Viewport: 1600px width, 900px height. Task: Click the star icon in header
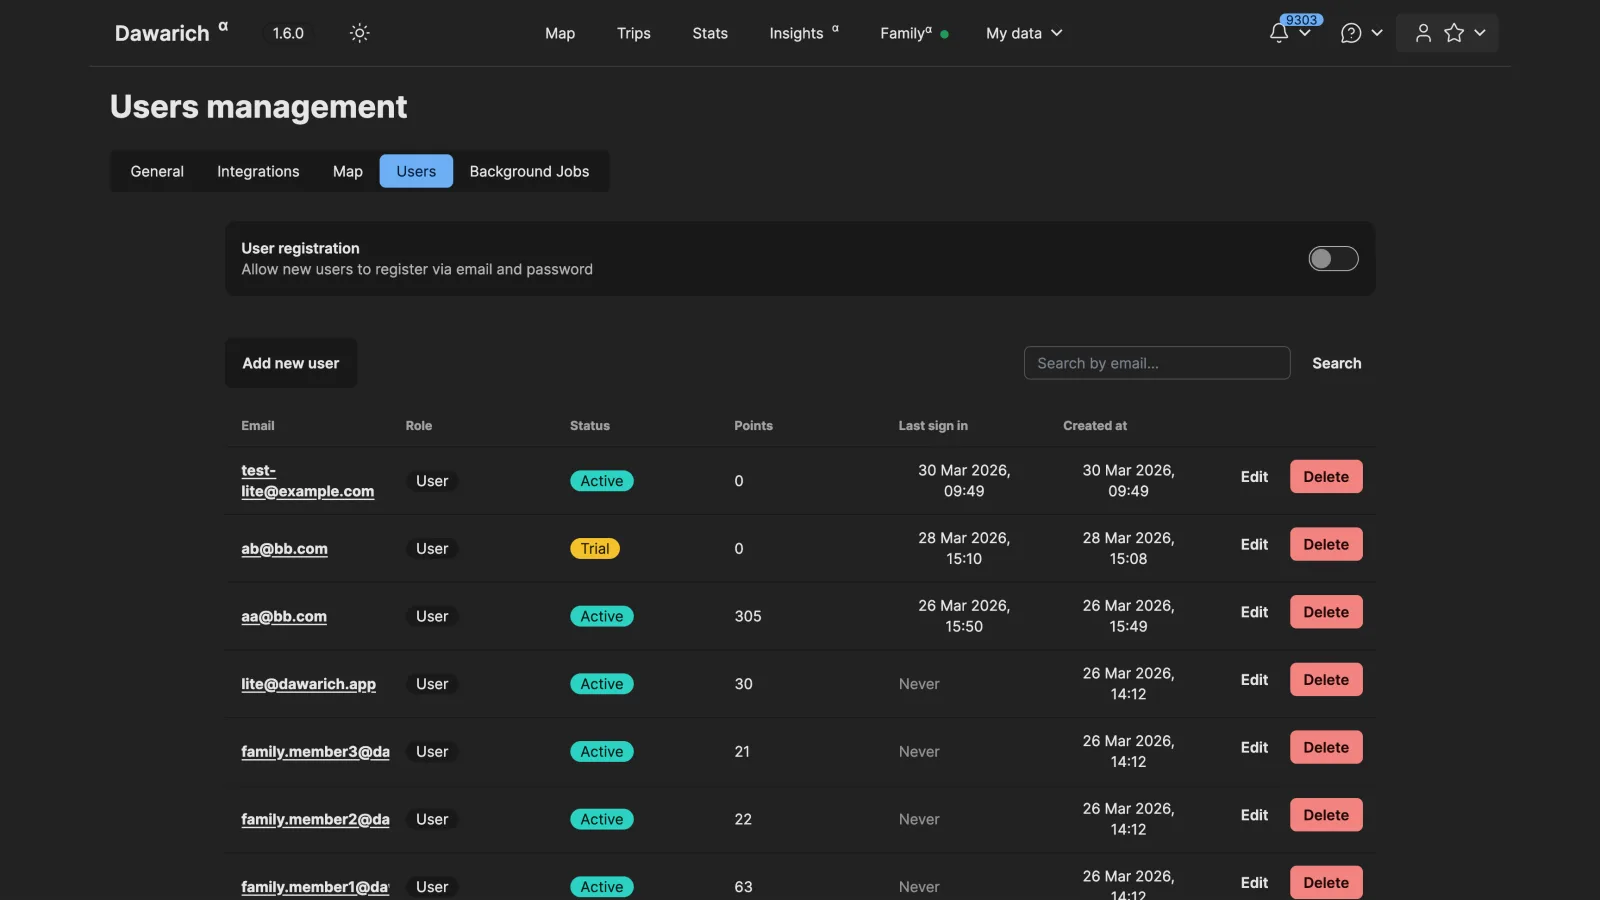[1454, 33]
